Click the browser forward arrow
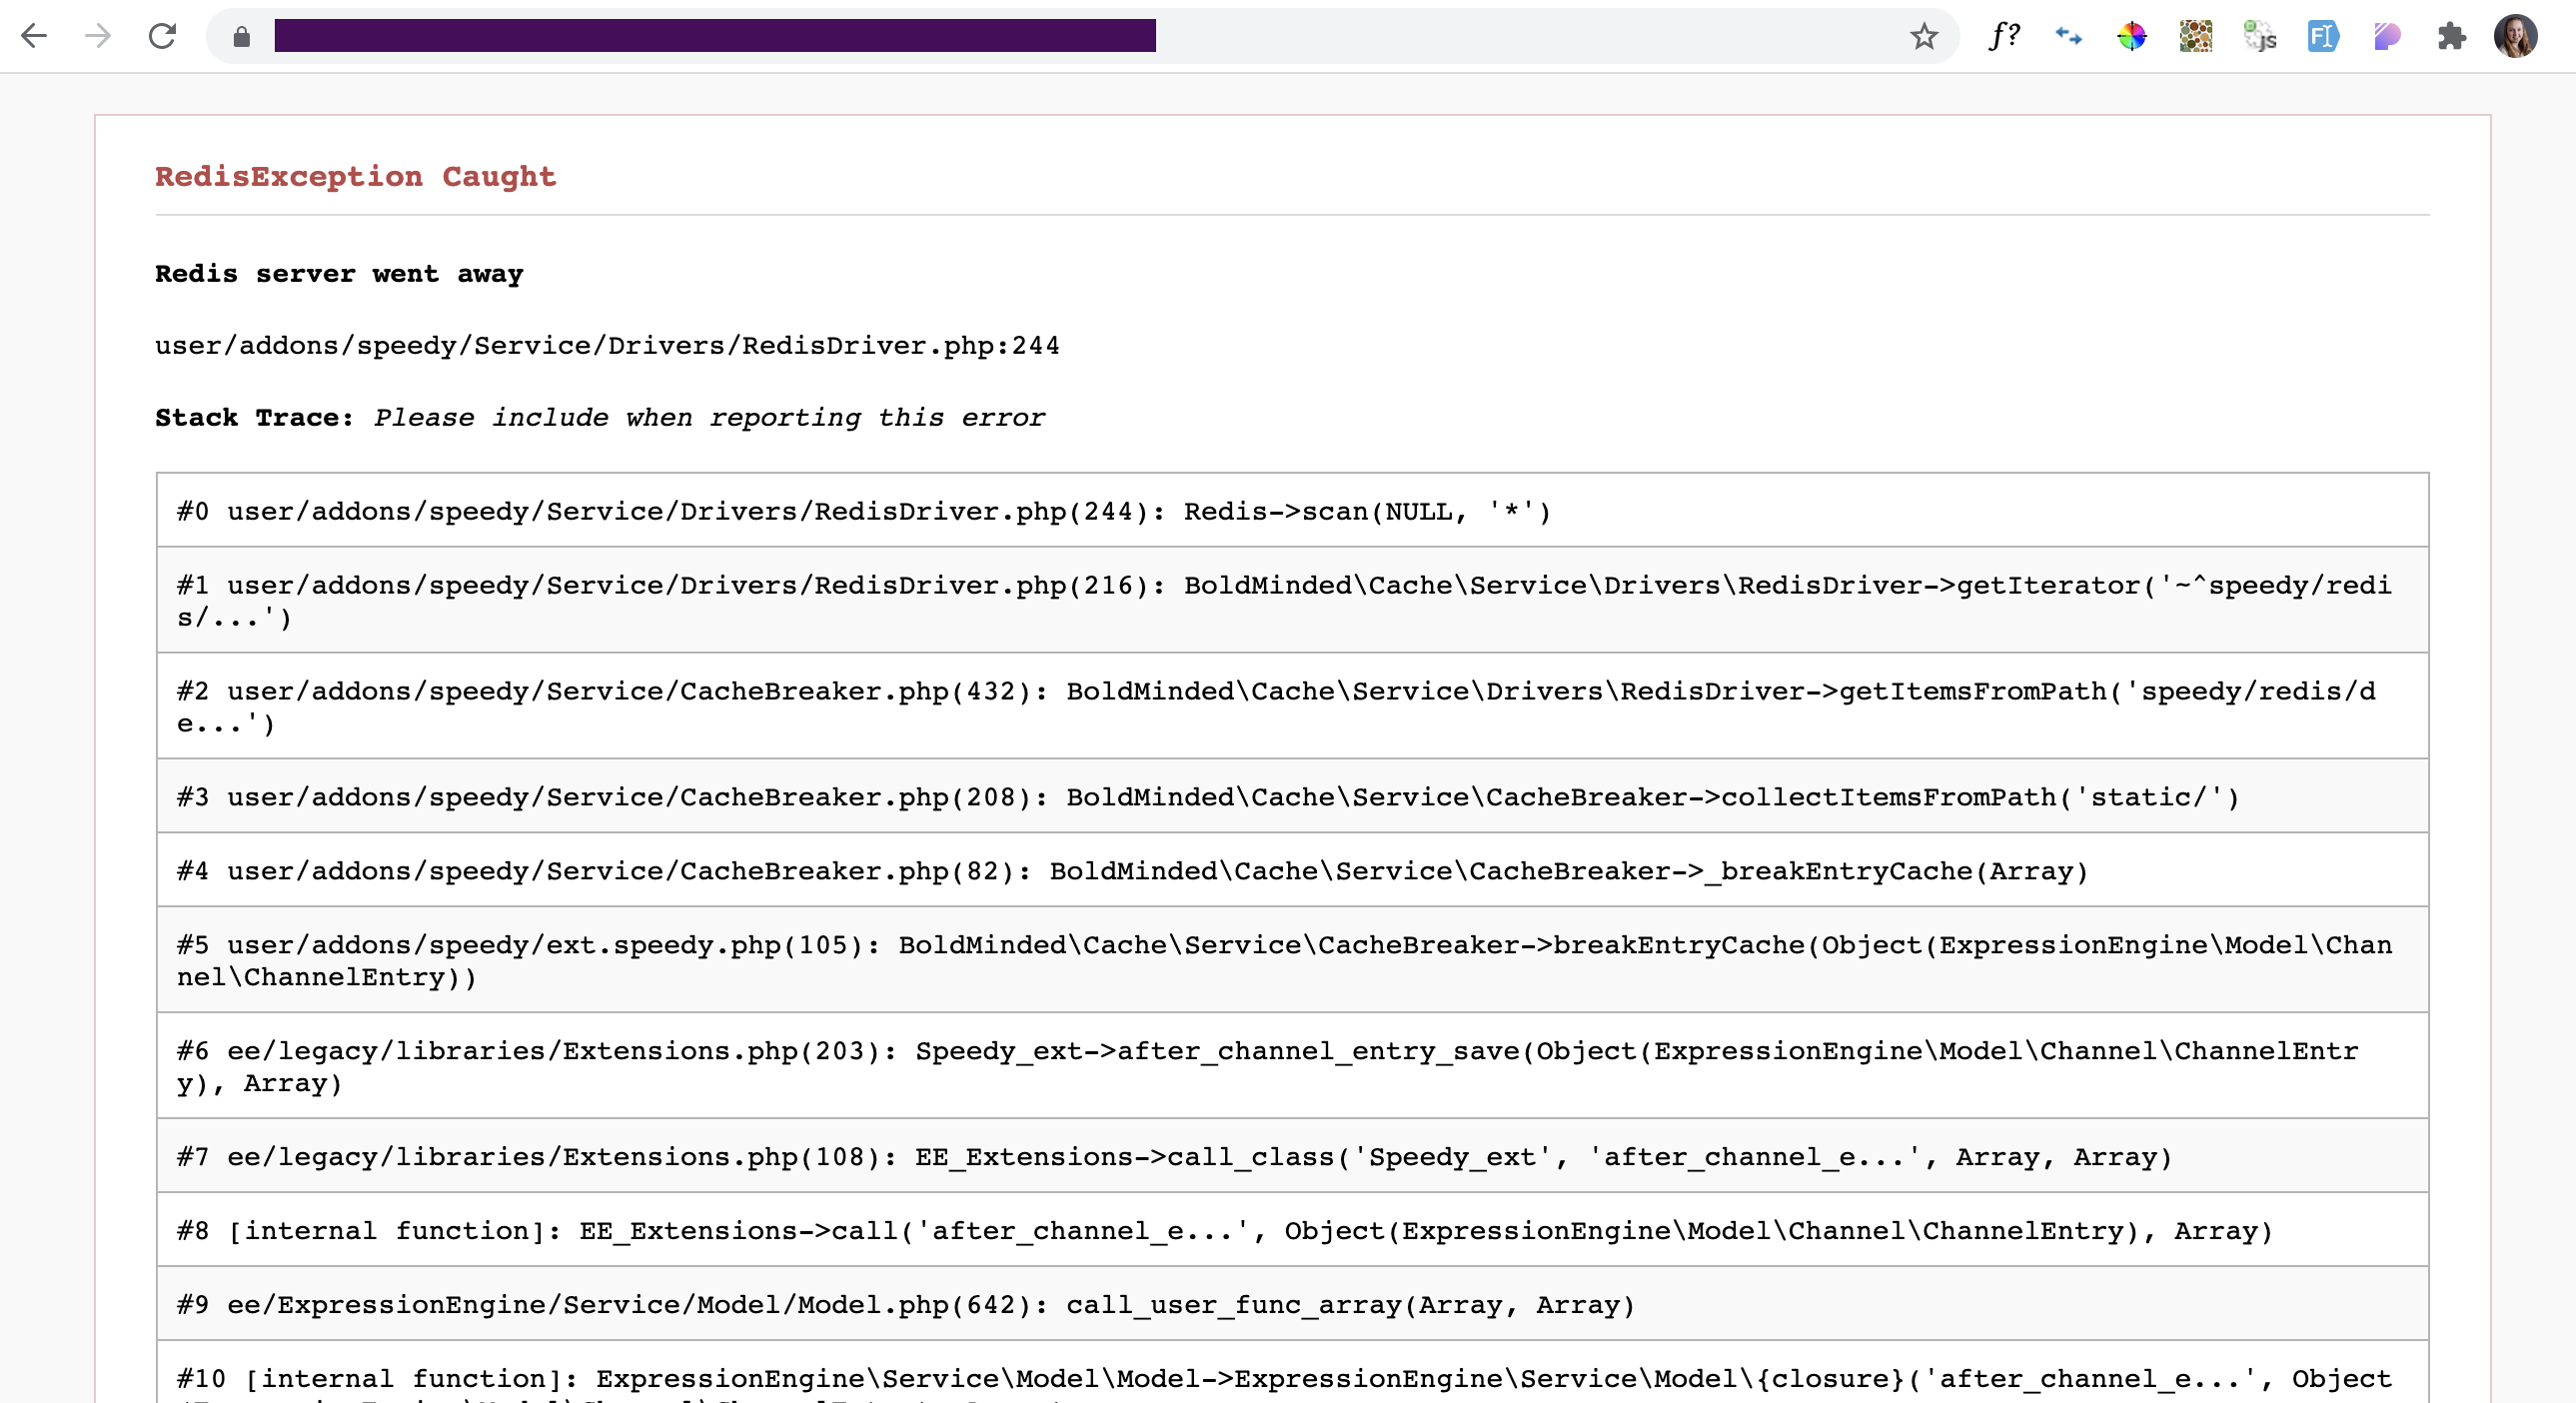The height and width of the screenshot is (1403, 2576). 98,36
